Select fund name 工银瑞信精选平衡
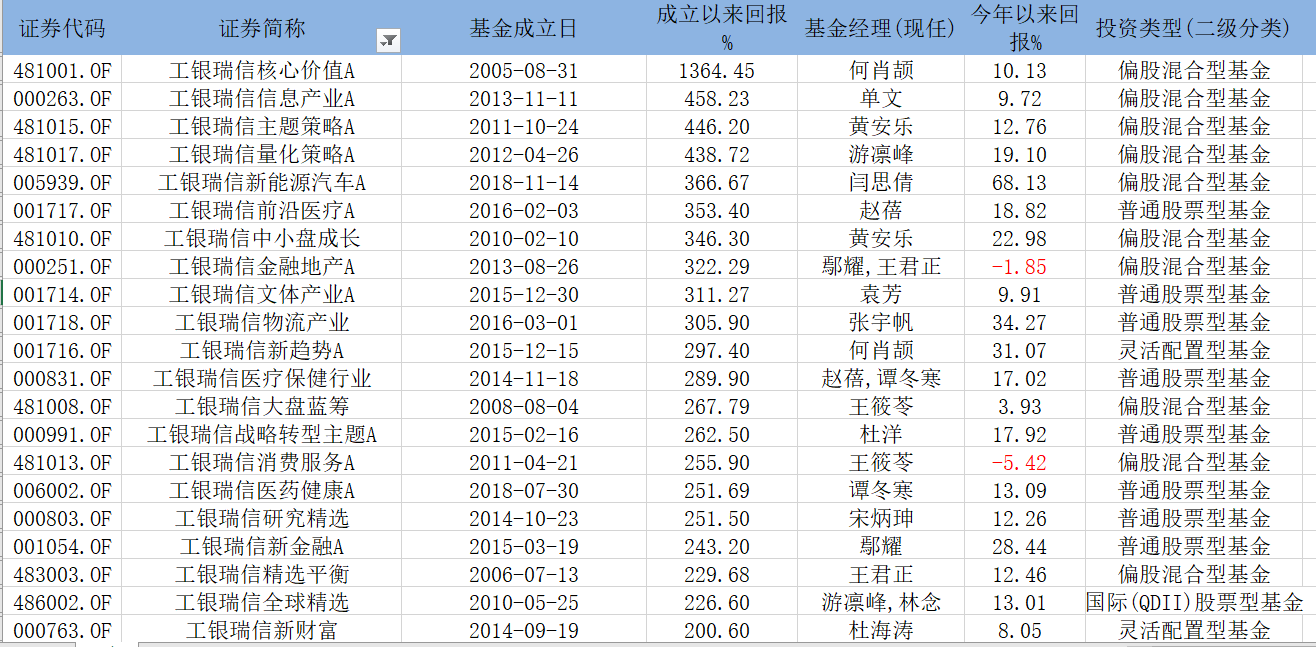 coord(262,574)
